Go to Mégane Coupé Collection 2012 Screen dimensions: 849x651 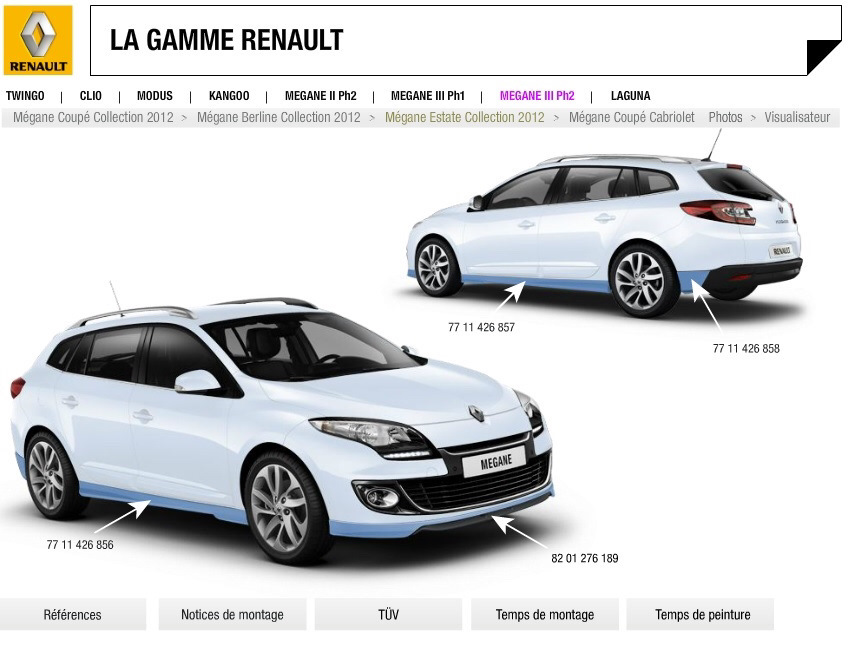point(93,117)
